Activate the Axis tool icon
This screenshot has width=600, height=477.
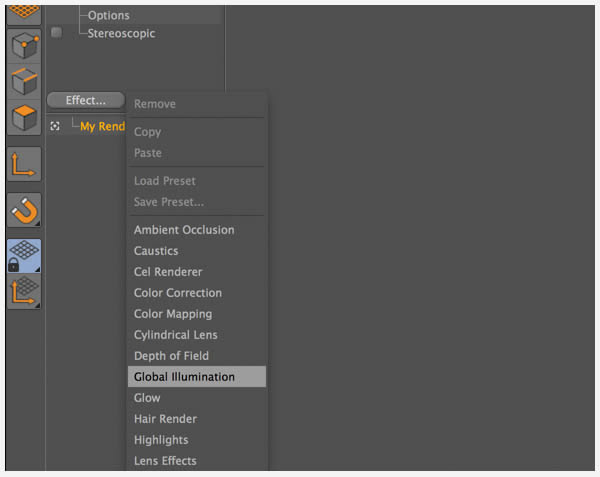click(x=24, y=164)
